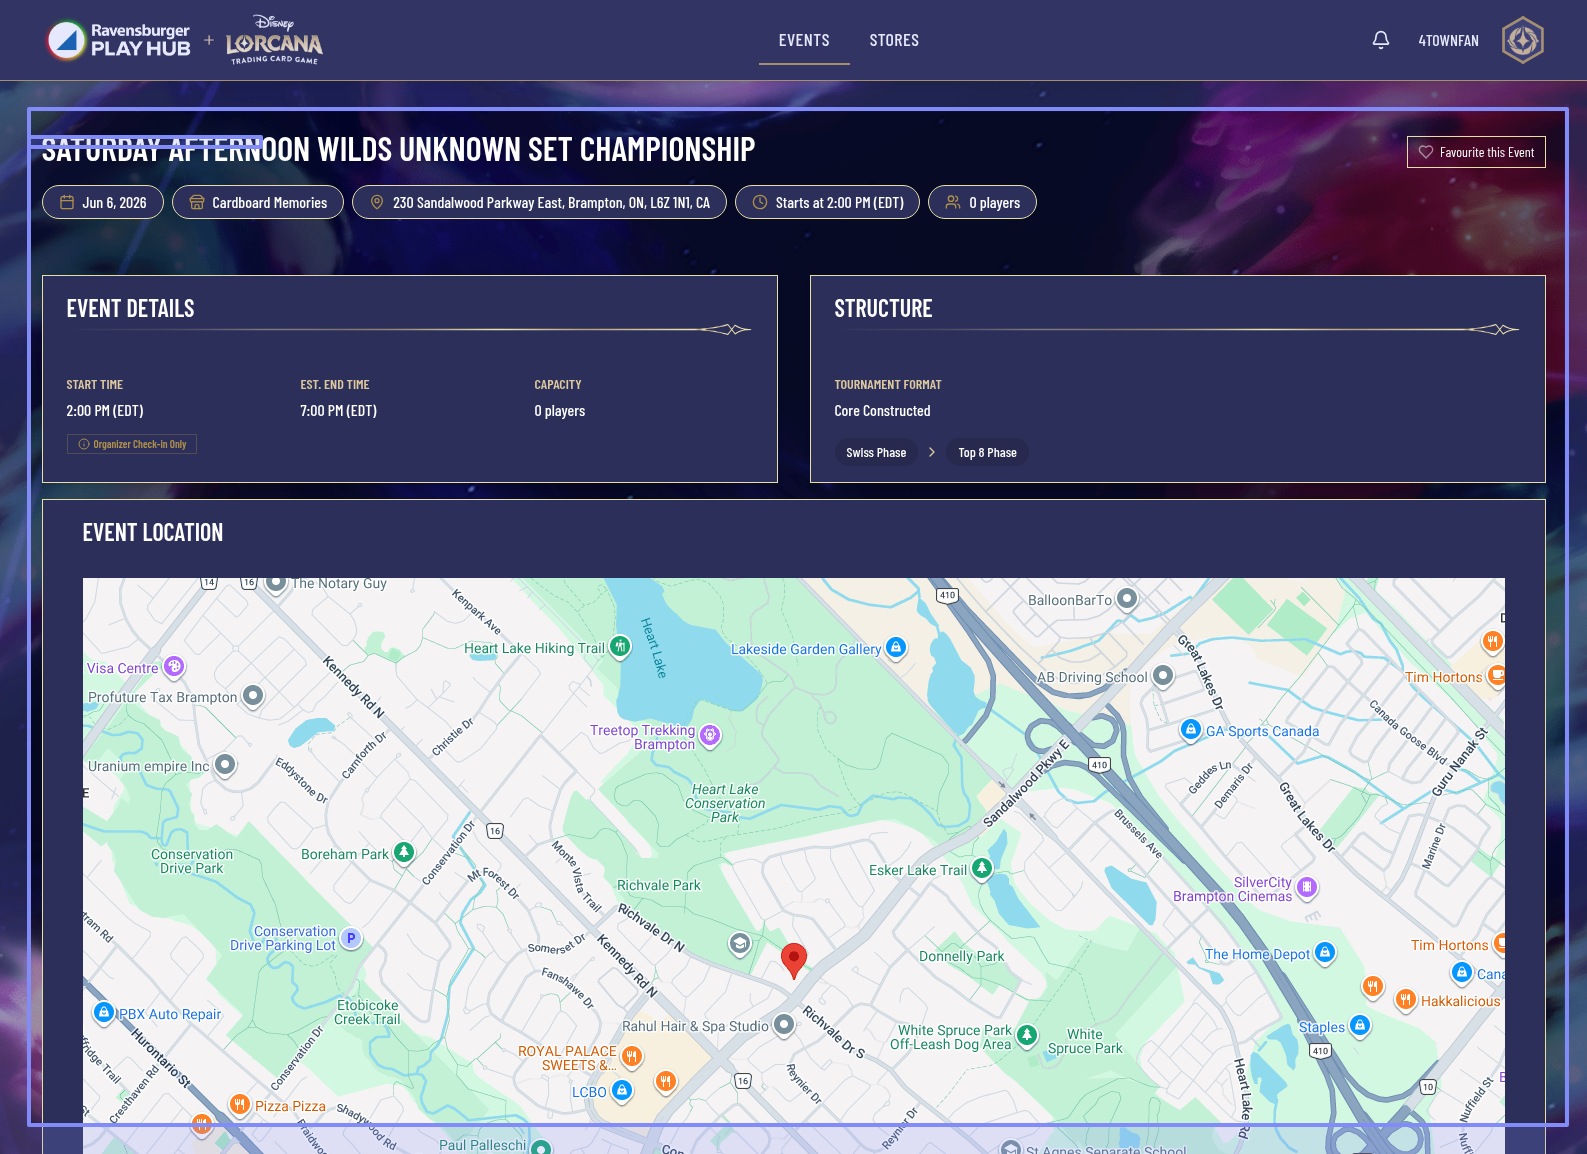Screen dimensions: 1587x1154
Task: Select the Top 8 Phase chip
Action: pyautogui.click(x=987, y=453)
